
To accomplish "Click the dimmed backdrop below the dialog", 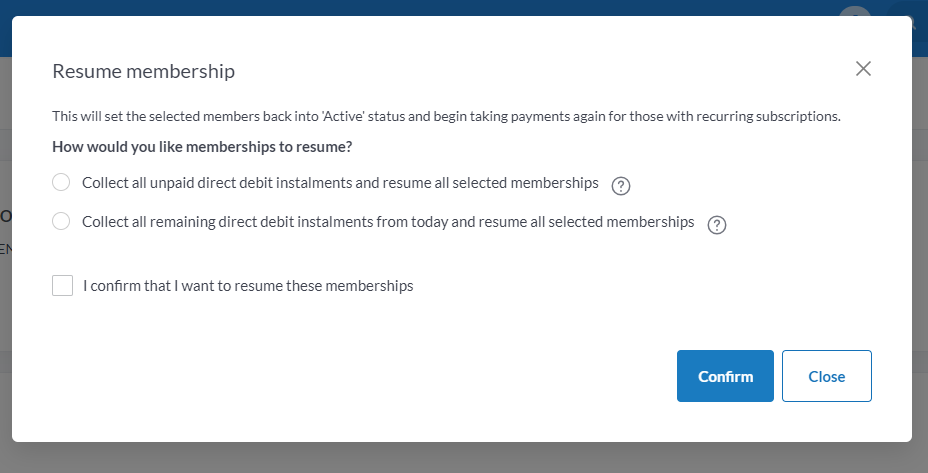I will click(464, 458).
